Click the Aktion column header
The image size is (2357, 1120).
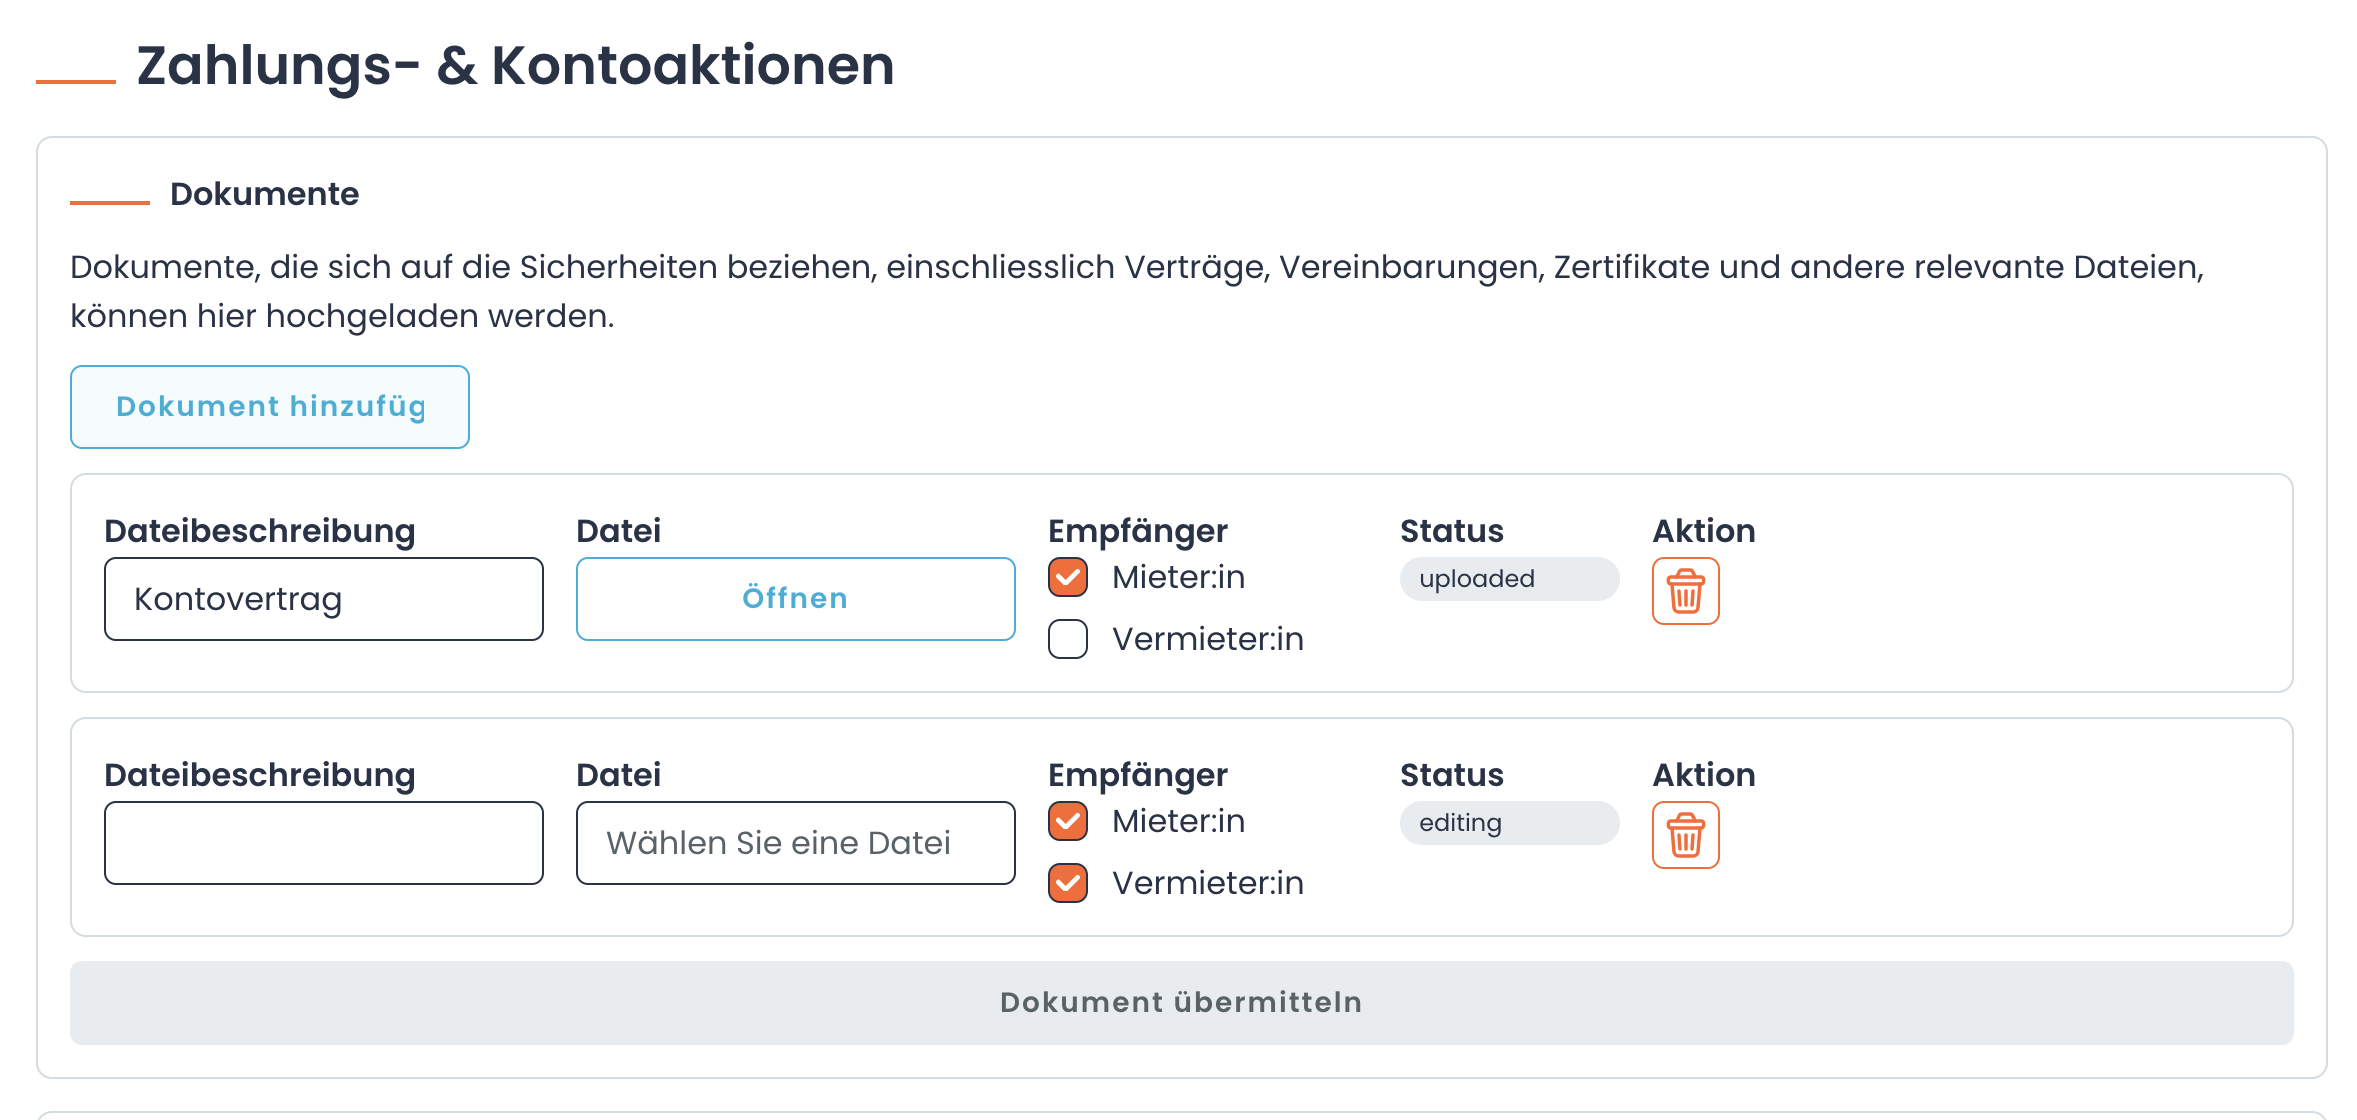click(x=1703, y=530)
